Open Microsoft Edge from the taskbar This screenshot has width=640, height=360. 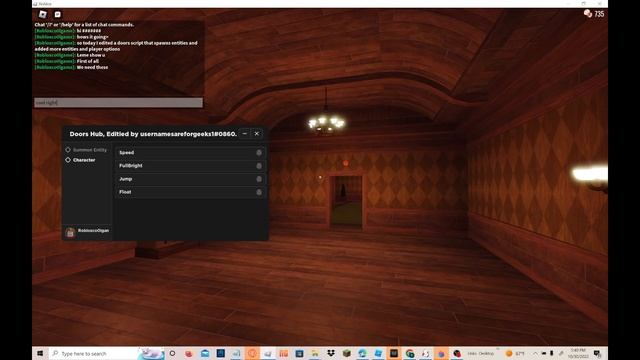click(x=362, y=353)
